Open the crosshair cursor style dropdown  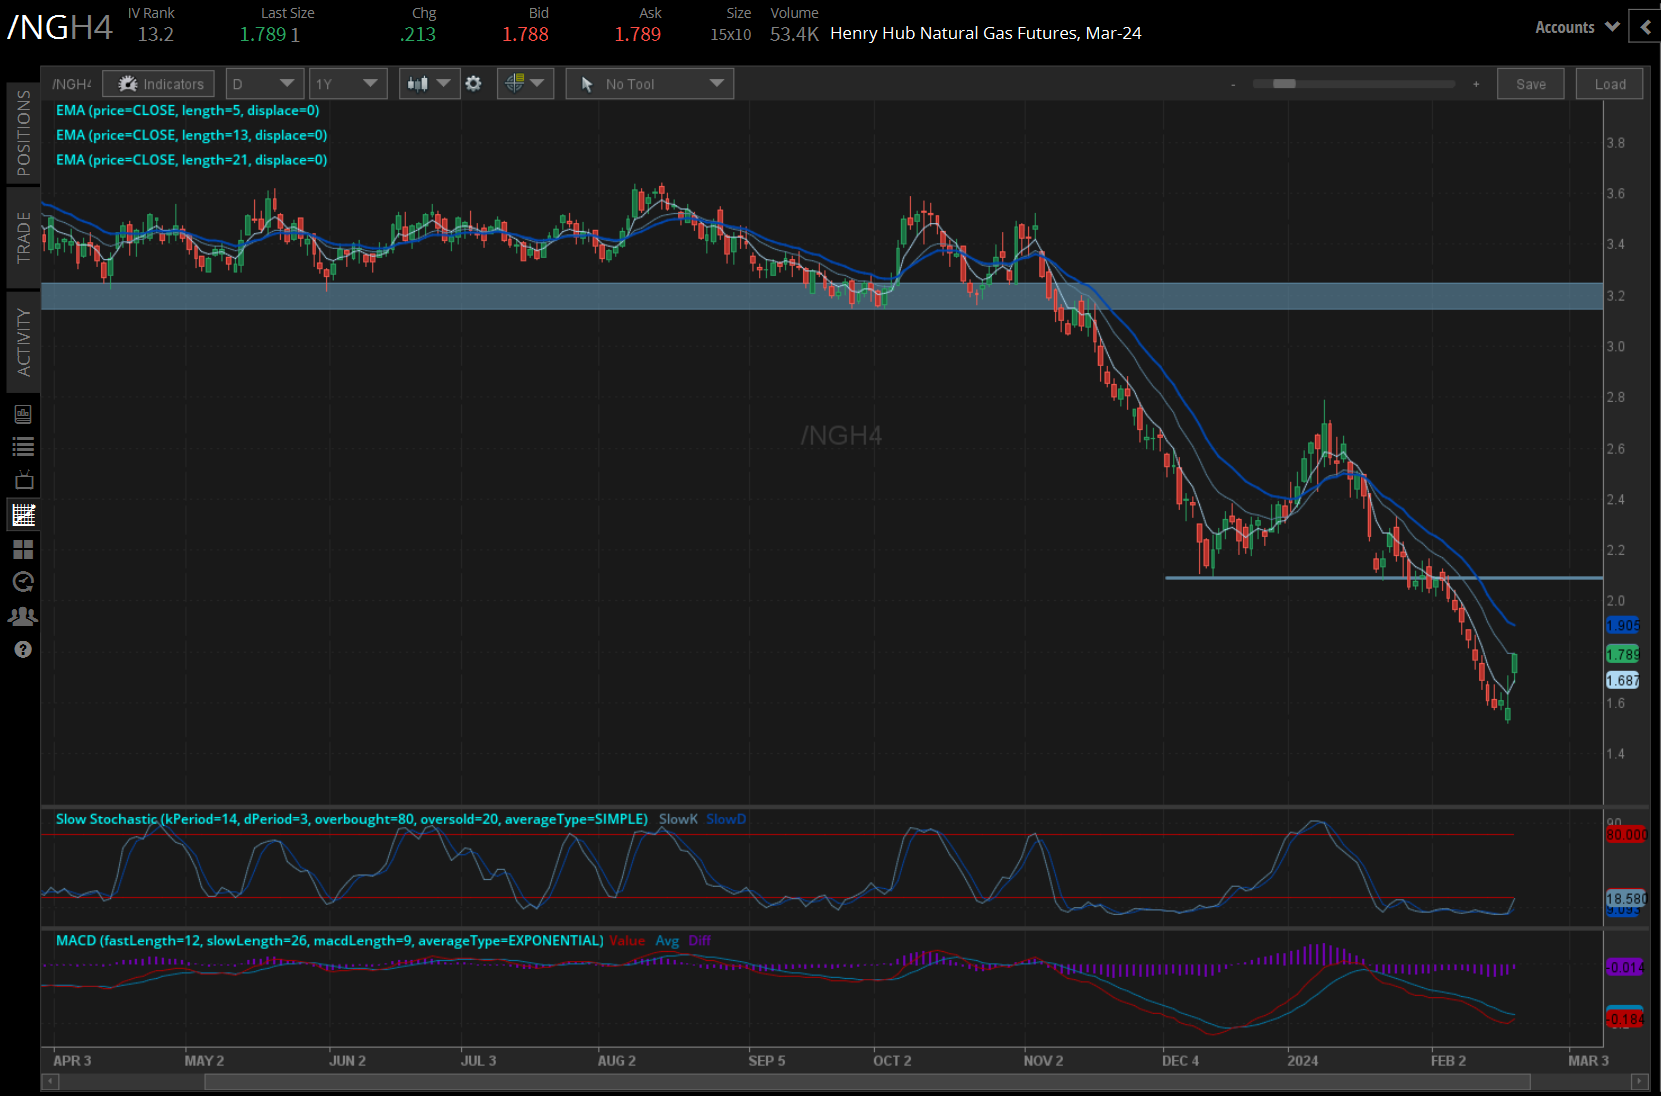click(525, 84)
